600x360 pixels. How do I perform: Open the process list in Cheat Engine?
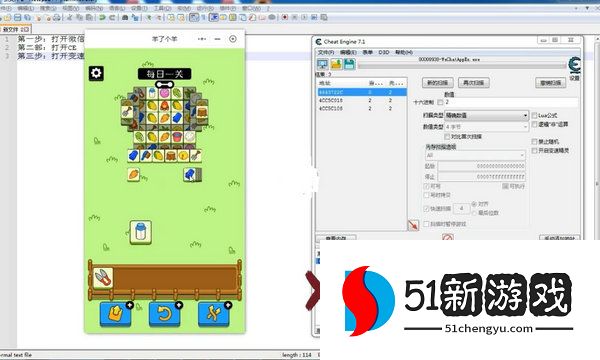[x=323, y=64]
